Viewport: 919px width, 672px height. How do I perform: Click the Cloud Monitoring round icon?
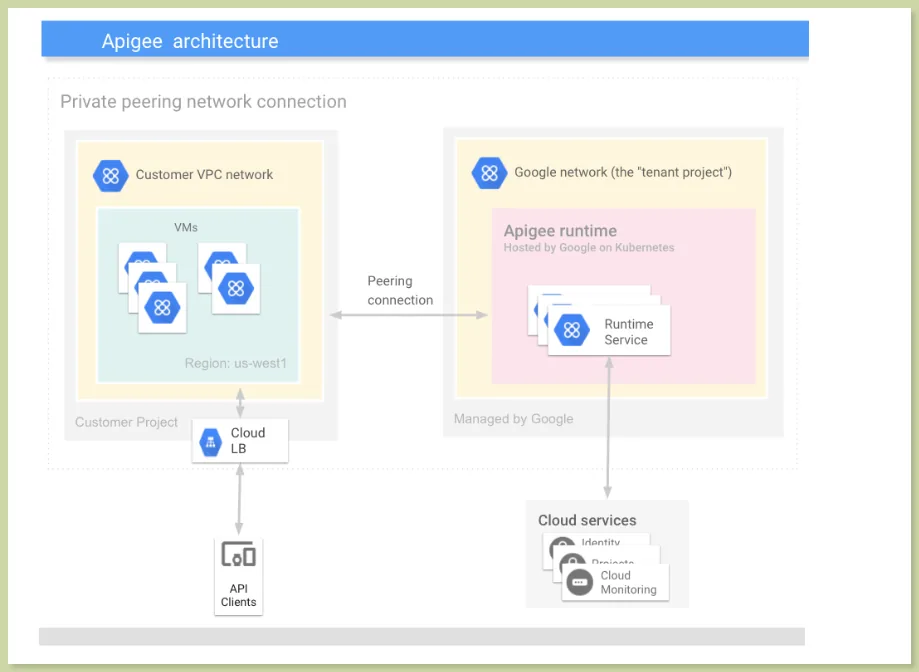(580, 582)
